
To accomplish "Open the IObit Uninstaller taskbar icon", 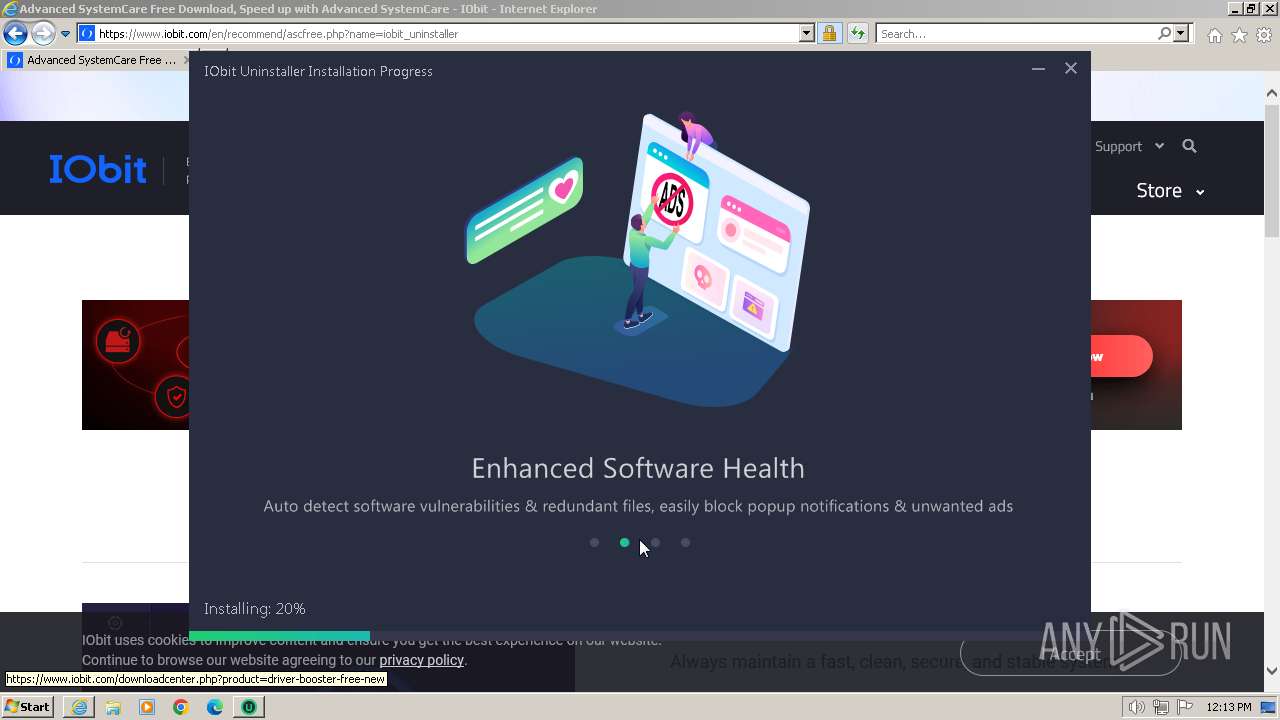I will (x=248, y=707).
